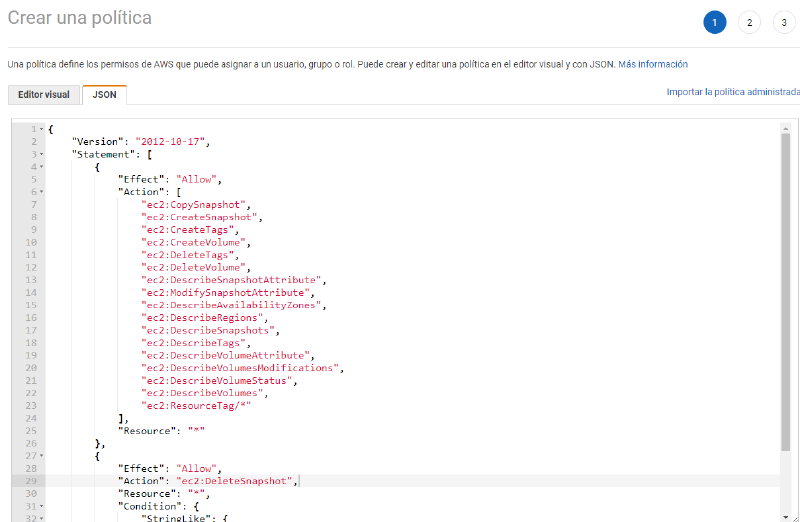
Task: Go to step 2 indicator
Action: click(749, 22)
